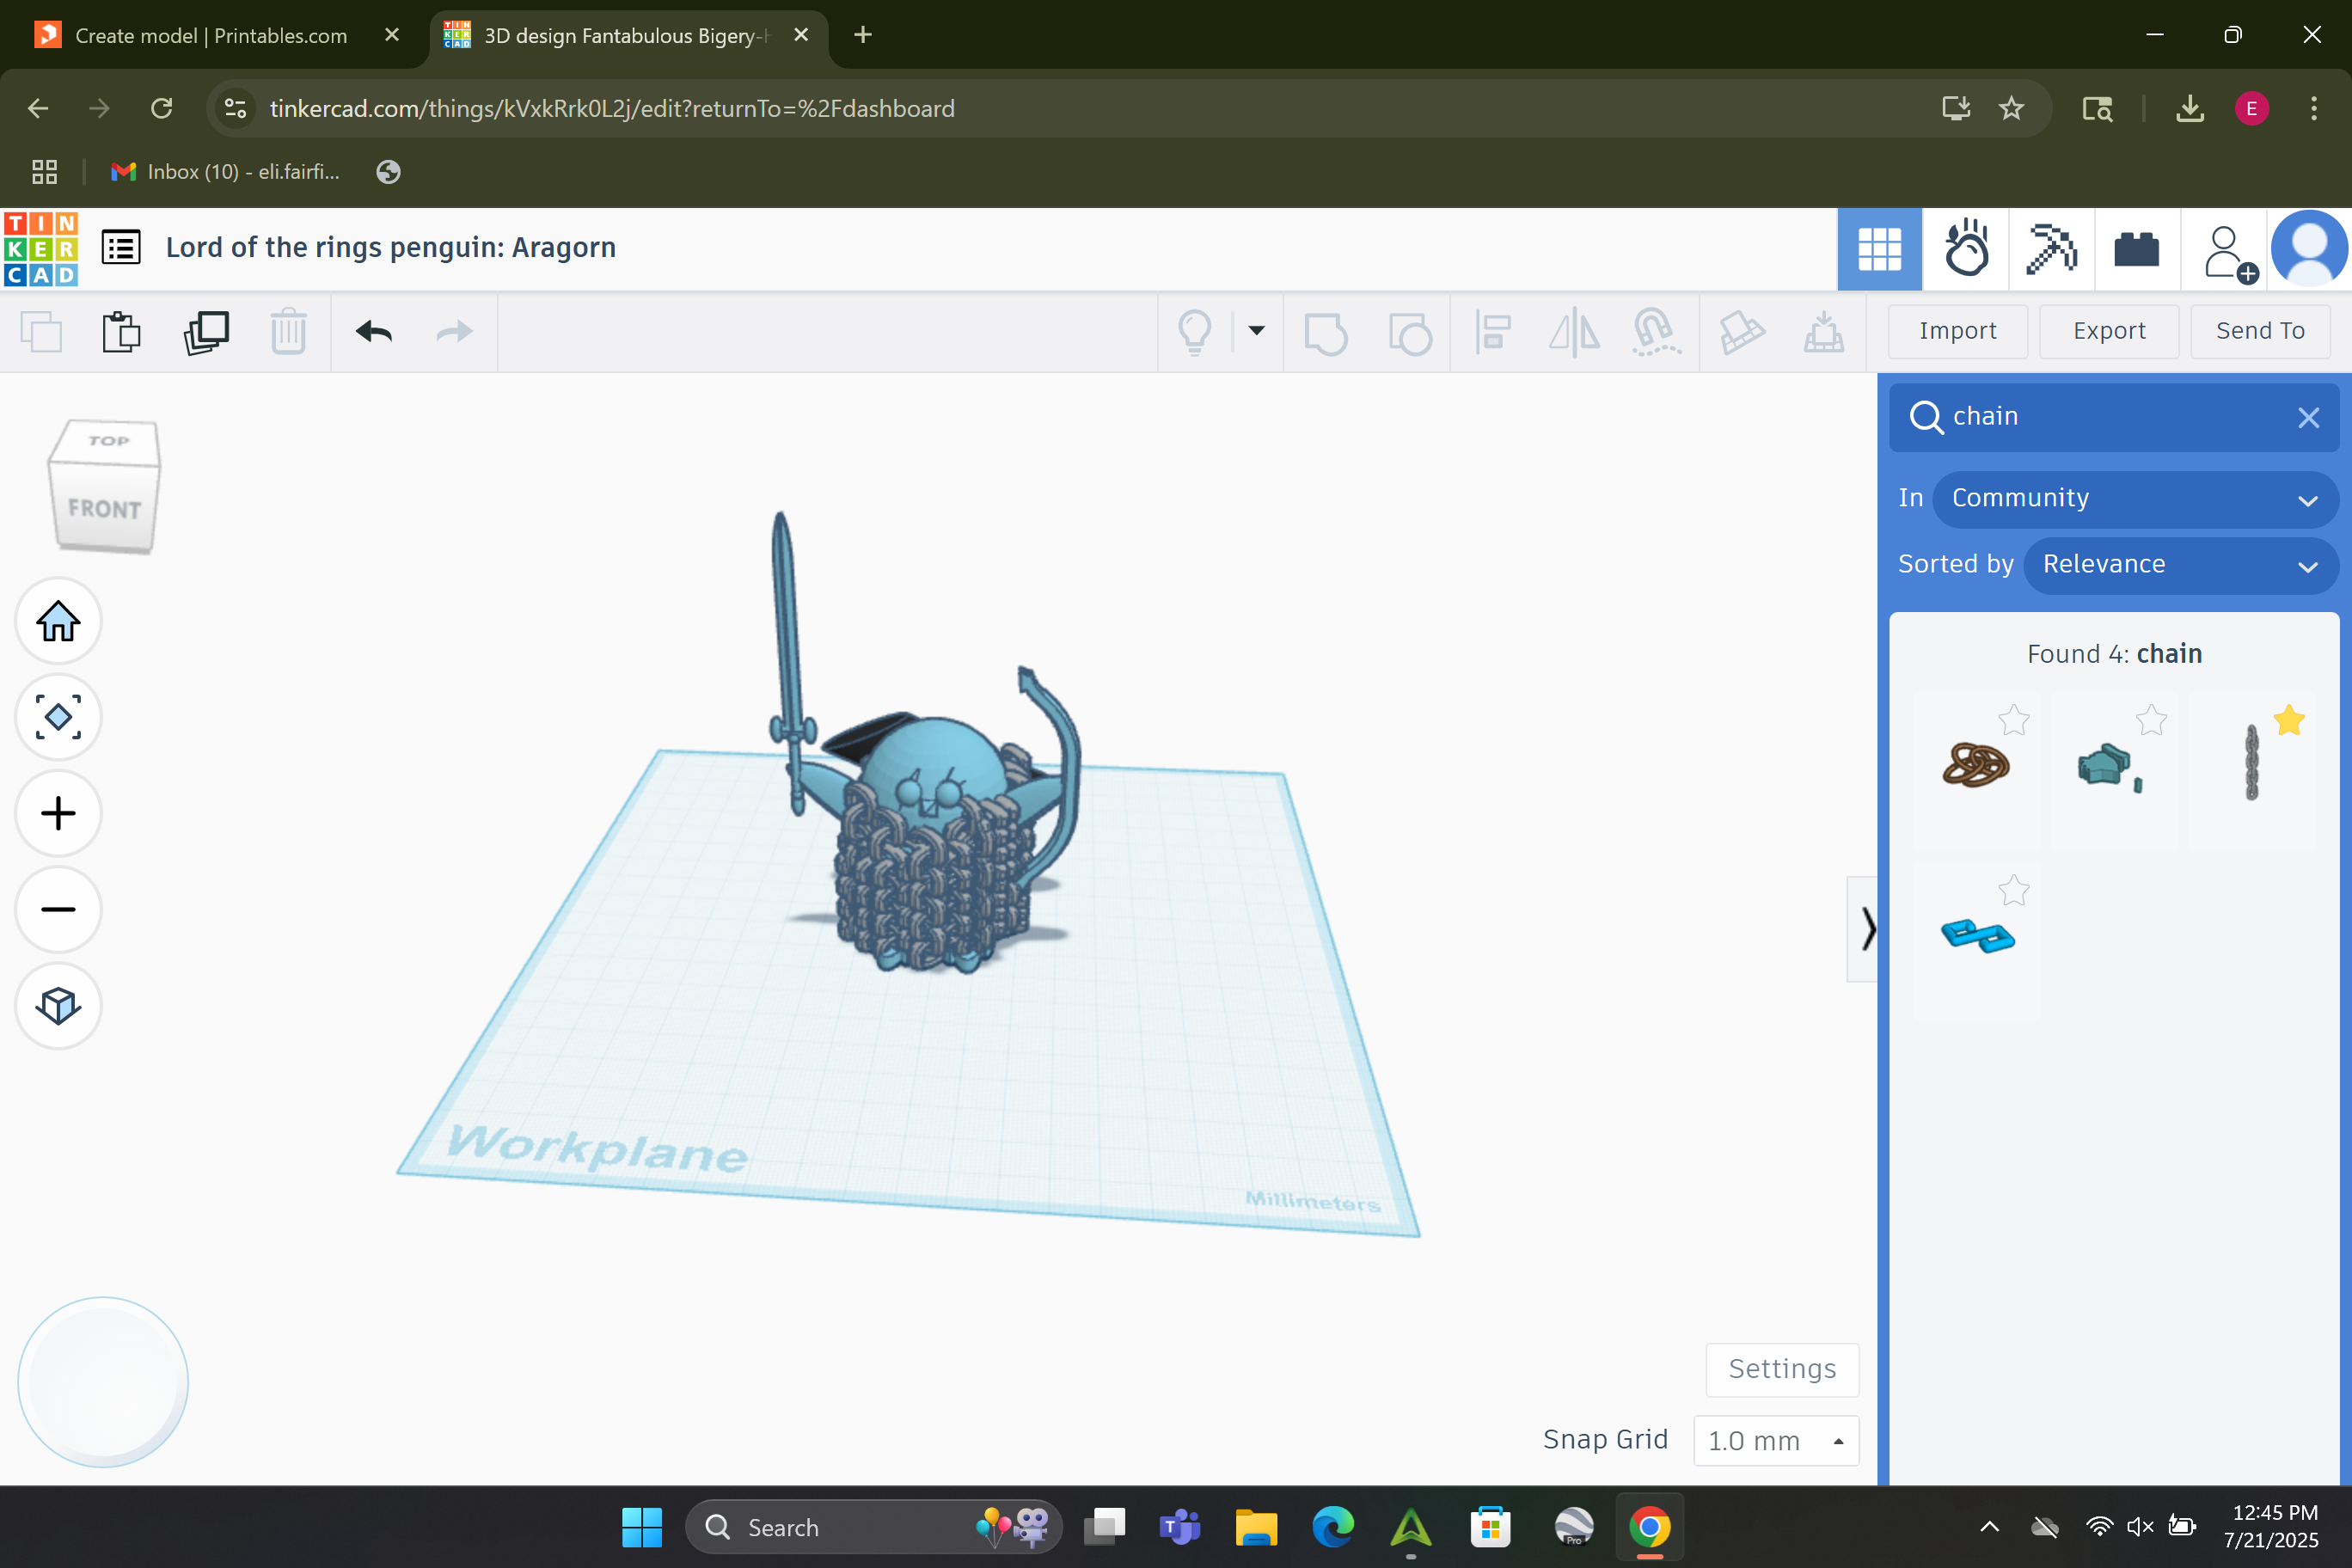2352x1568 pixels.
Task: Click the browser address bar URL
Action: click(x=612, y=108)
